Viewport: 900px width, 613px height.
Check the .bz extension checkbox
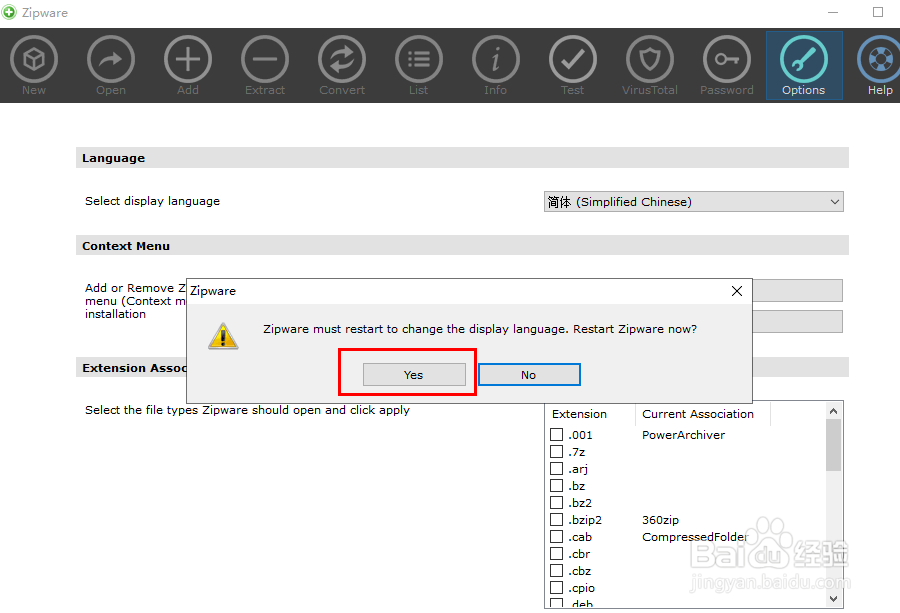556,486
